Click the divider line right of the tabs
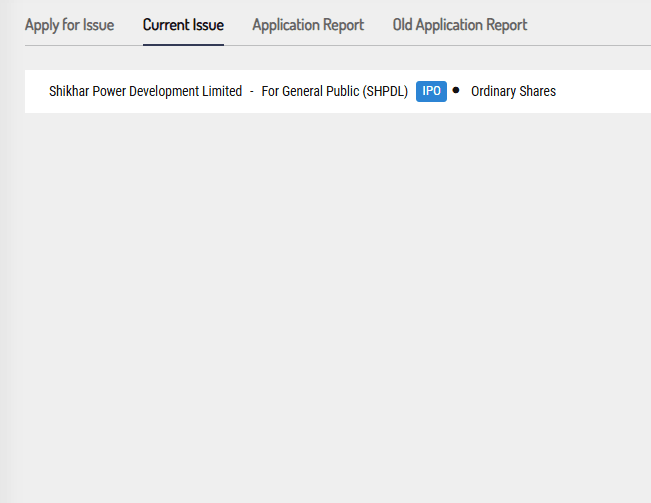Viewport: 651px width, 503px height. pyautogui.click(x=590, y=45)
